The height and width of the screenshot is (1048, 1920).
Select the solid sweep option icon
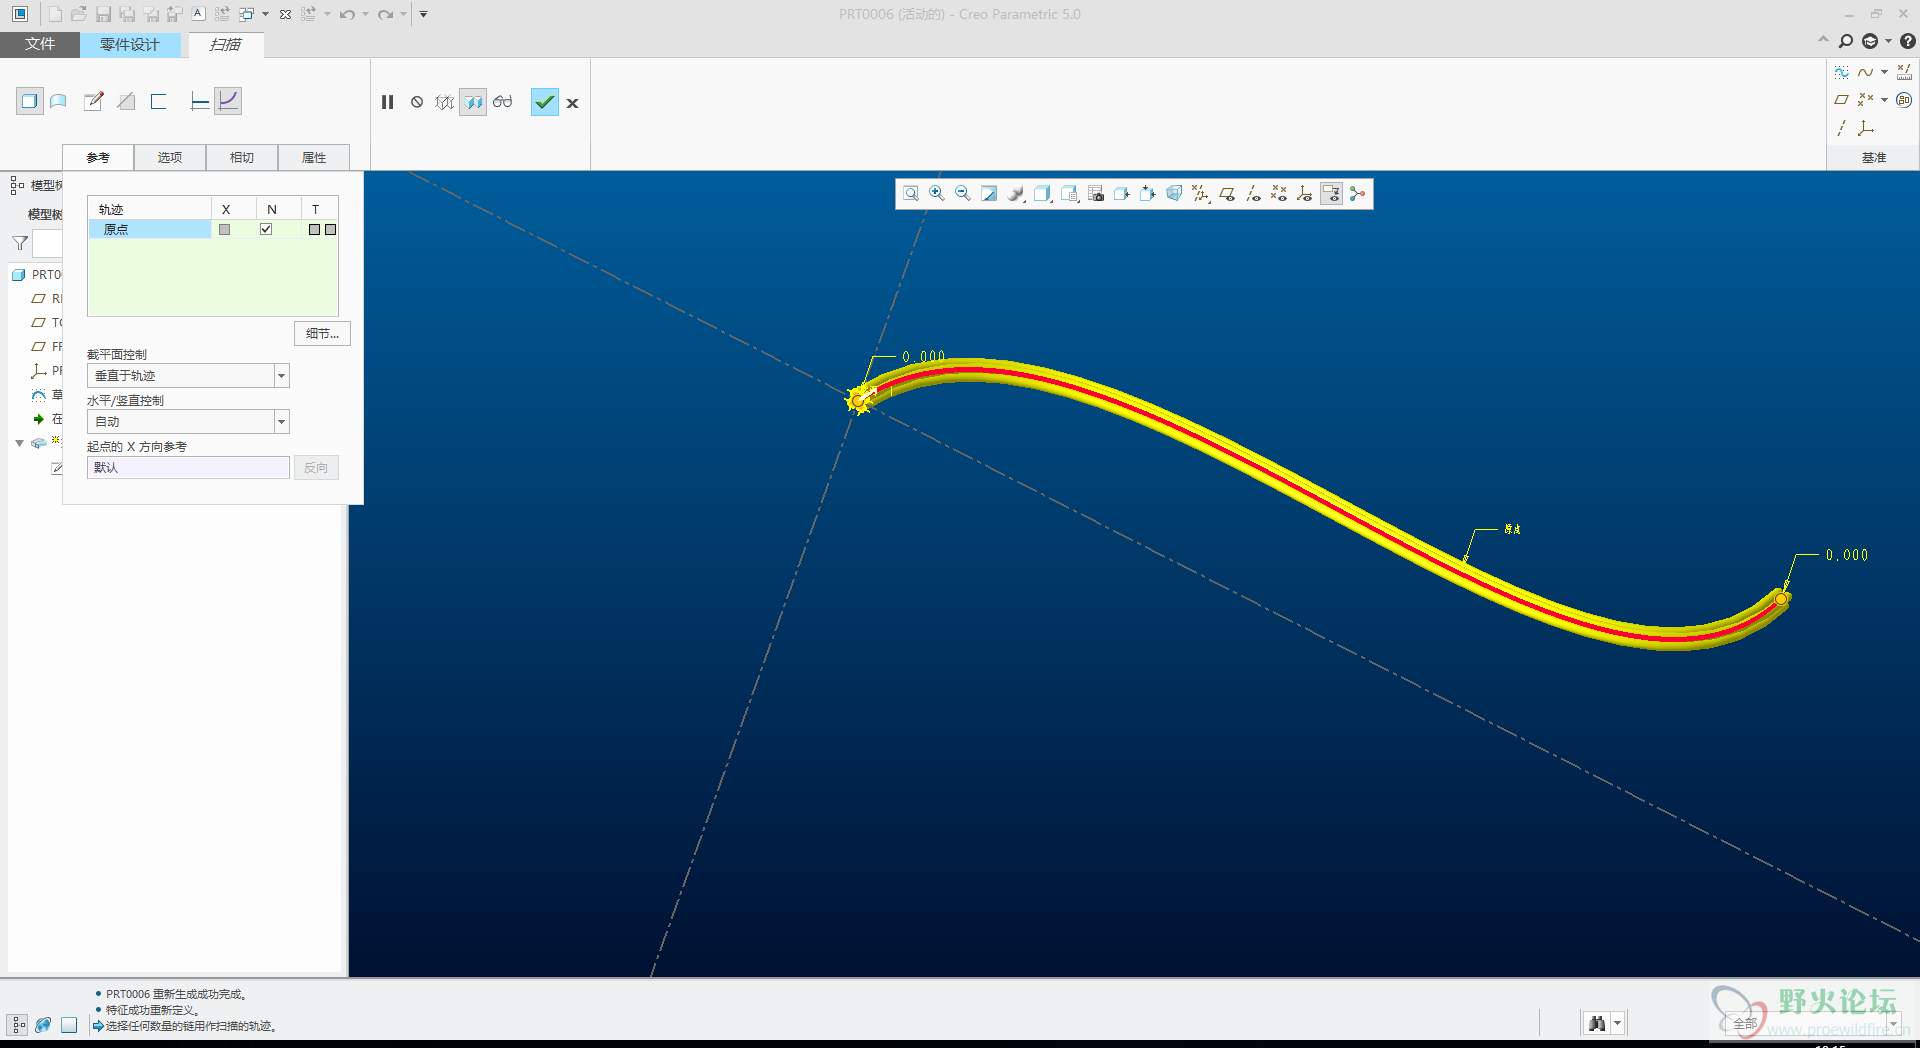coord(30,101)
